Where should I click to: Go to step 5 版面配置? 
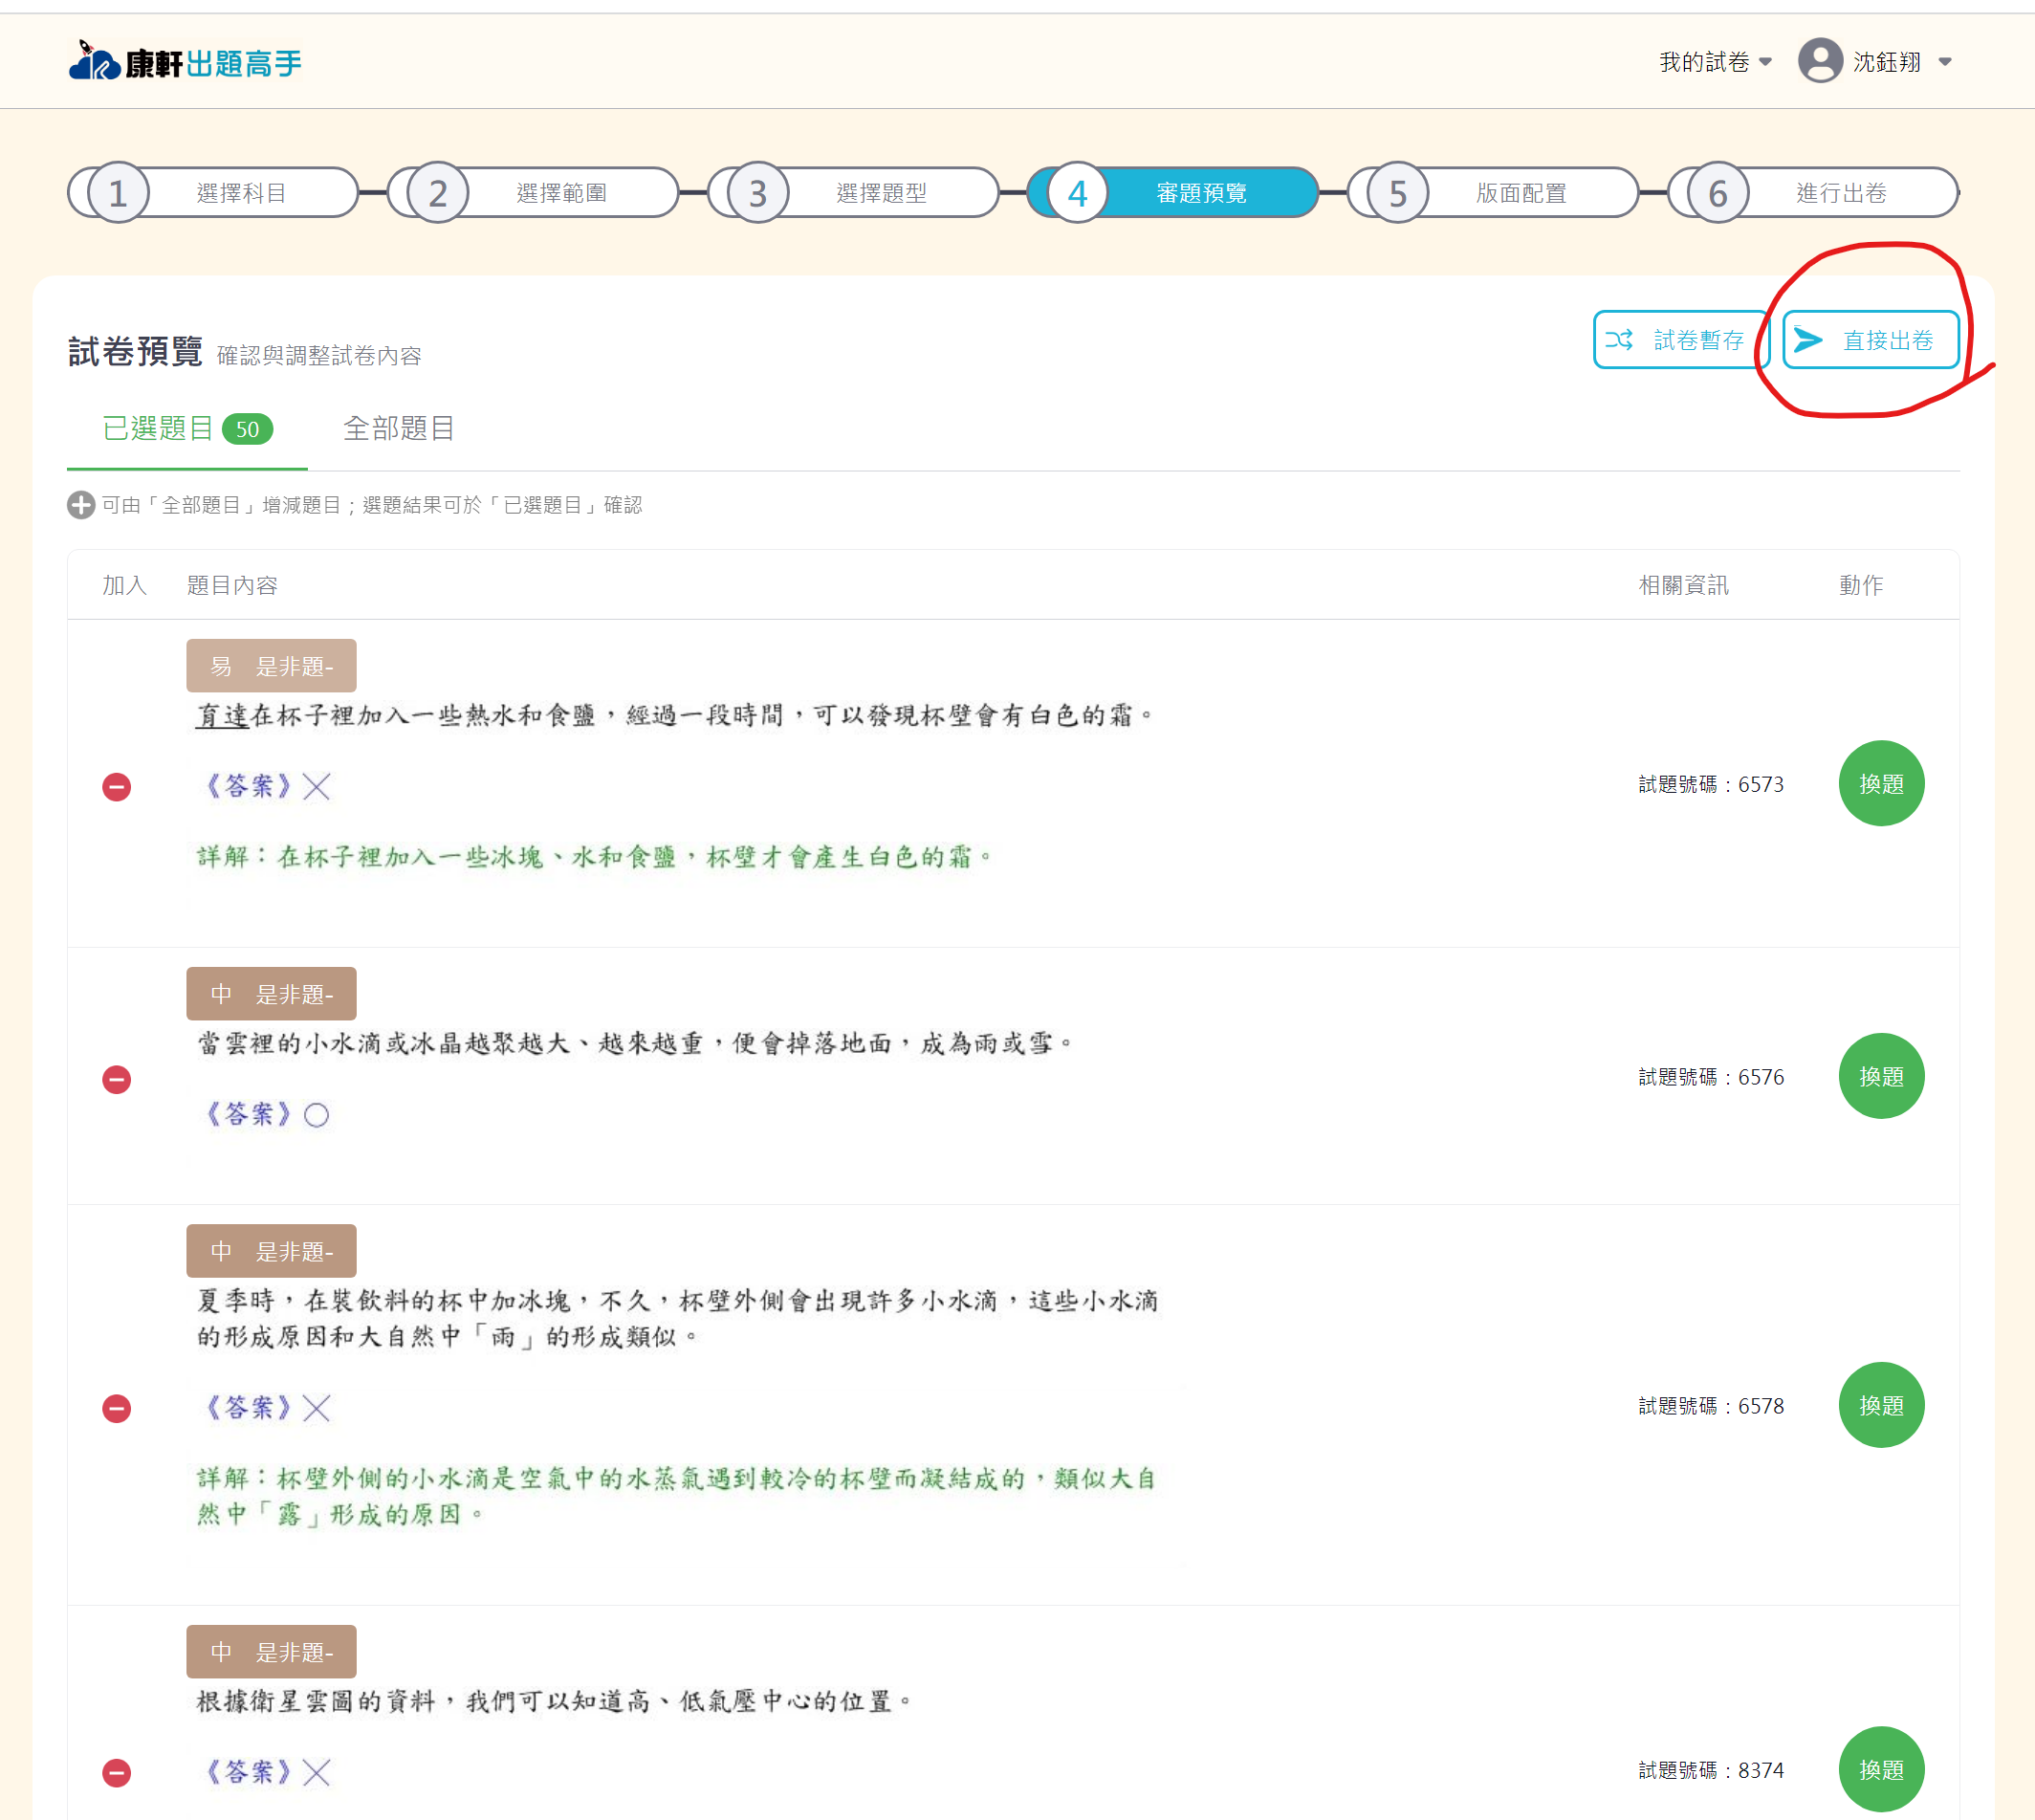(x=1493, y=193)
